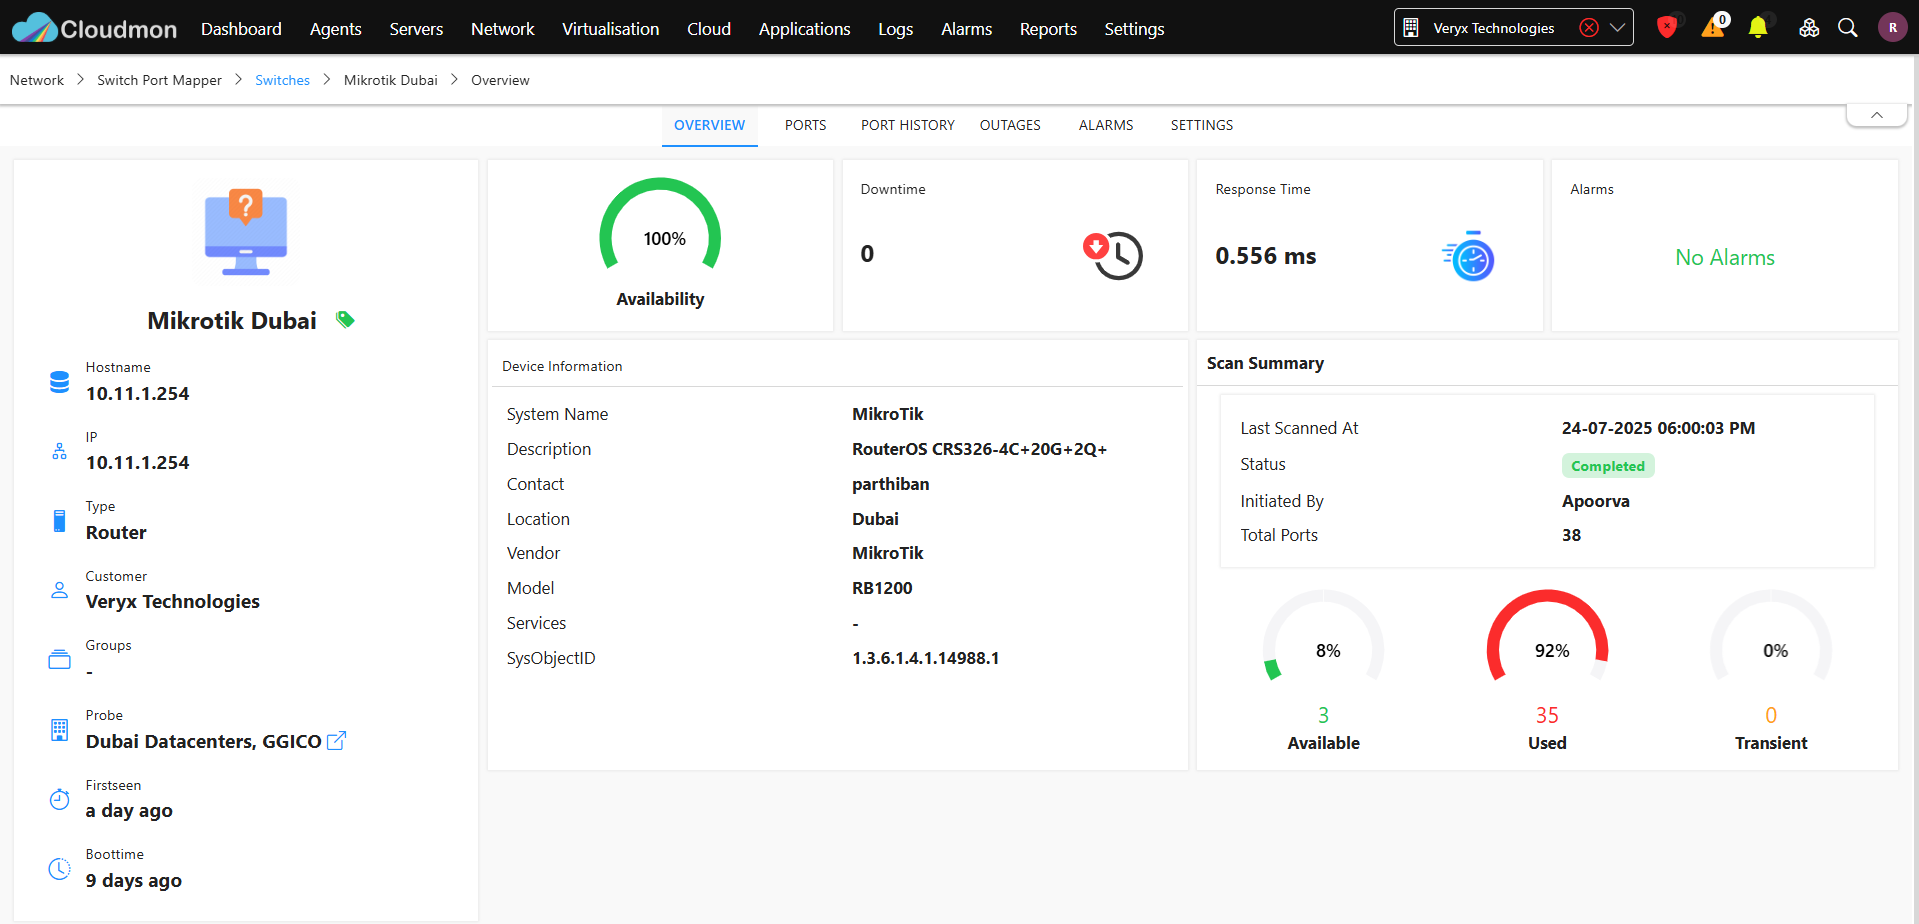This screenshot has height=924, width=1919.
Task: Open the Virtualisation menu
Action: tap(611, 29)
